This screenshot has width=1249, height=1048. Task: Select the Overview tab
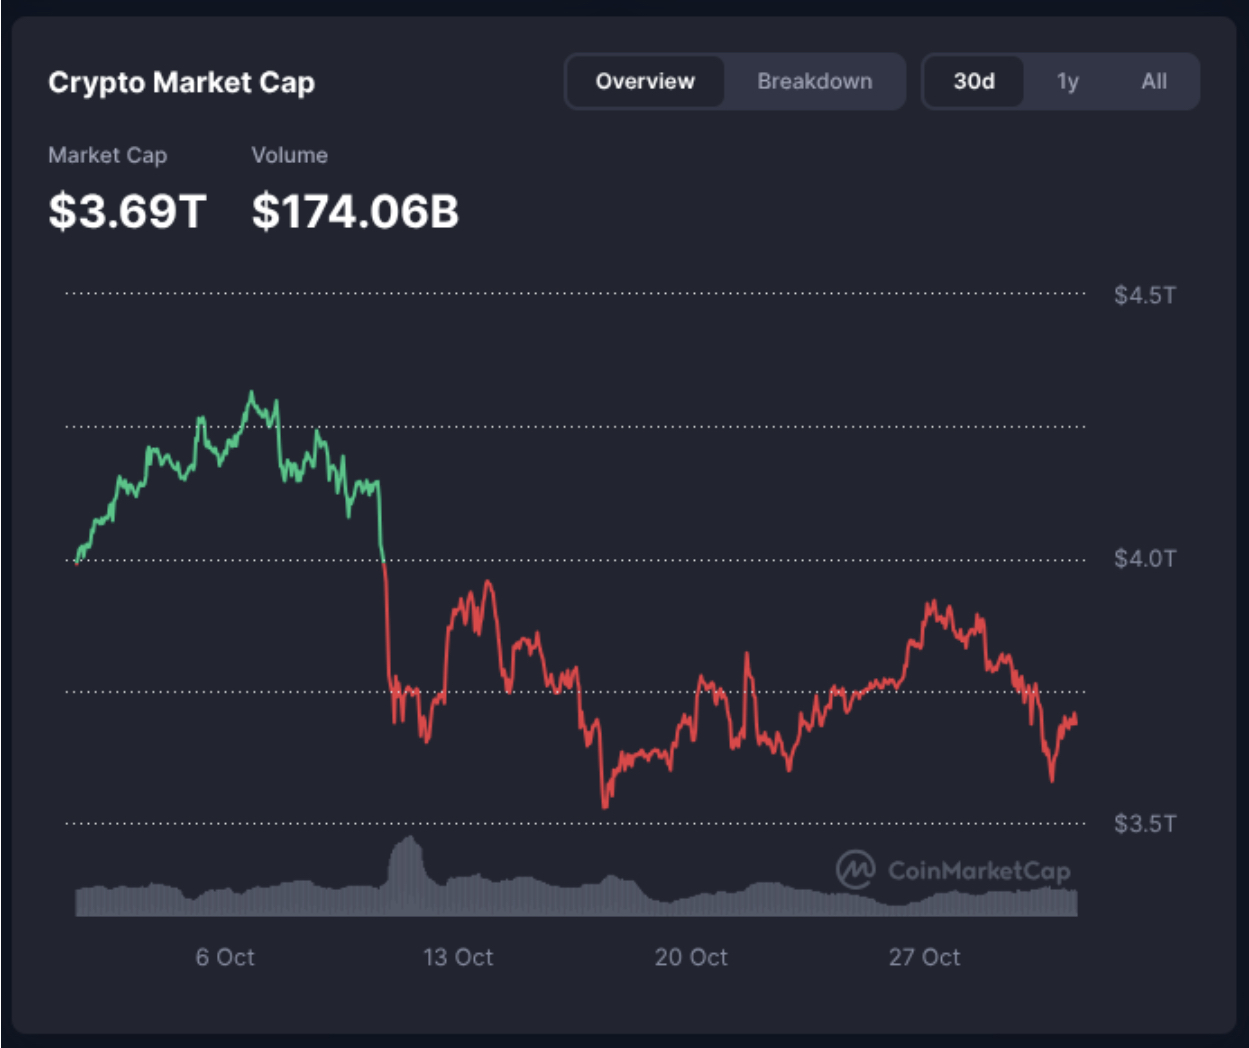coord(645,82)
